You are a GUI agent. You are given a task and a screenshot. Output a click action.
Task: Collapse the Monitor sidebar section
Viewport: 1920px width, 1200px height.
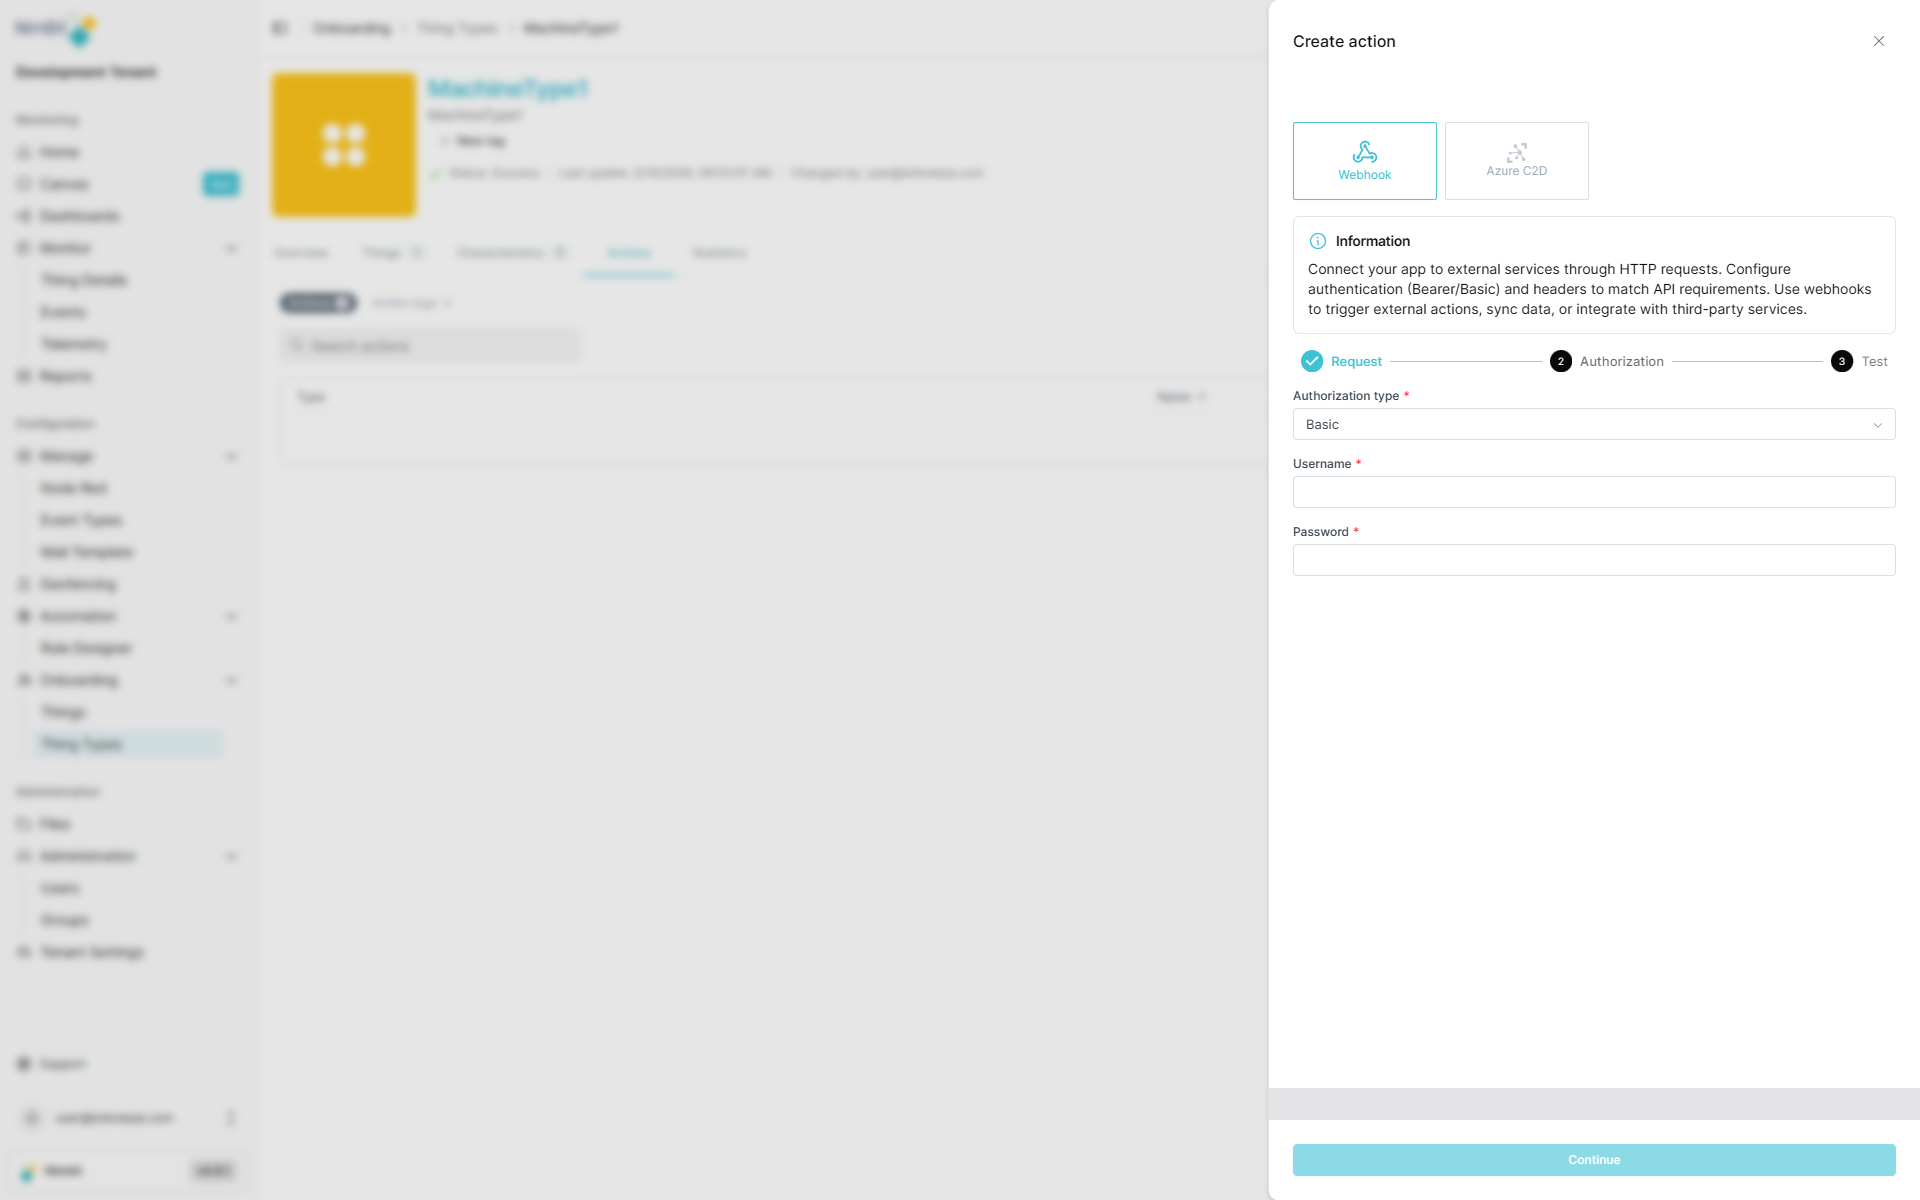[x=231, y=248]
